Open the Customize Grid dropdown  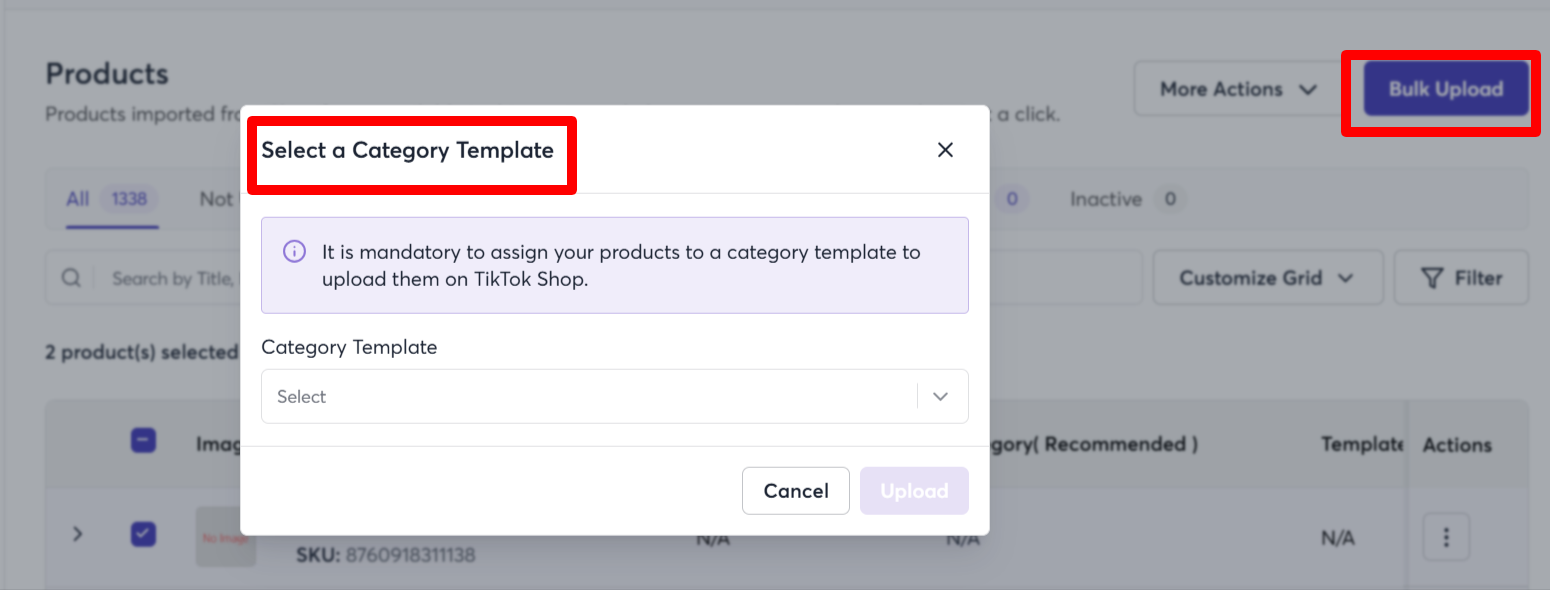(1267, 278)
